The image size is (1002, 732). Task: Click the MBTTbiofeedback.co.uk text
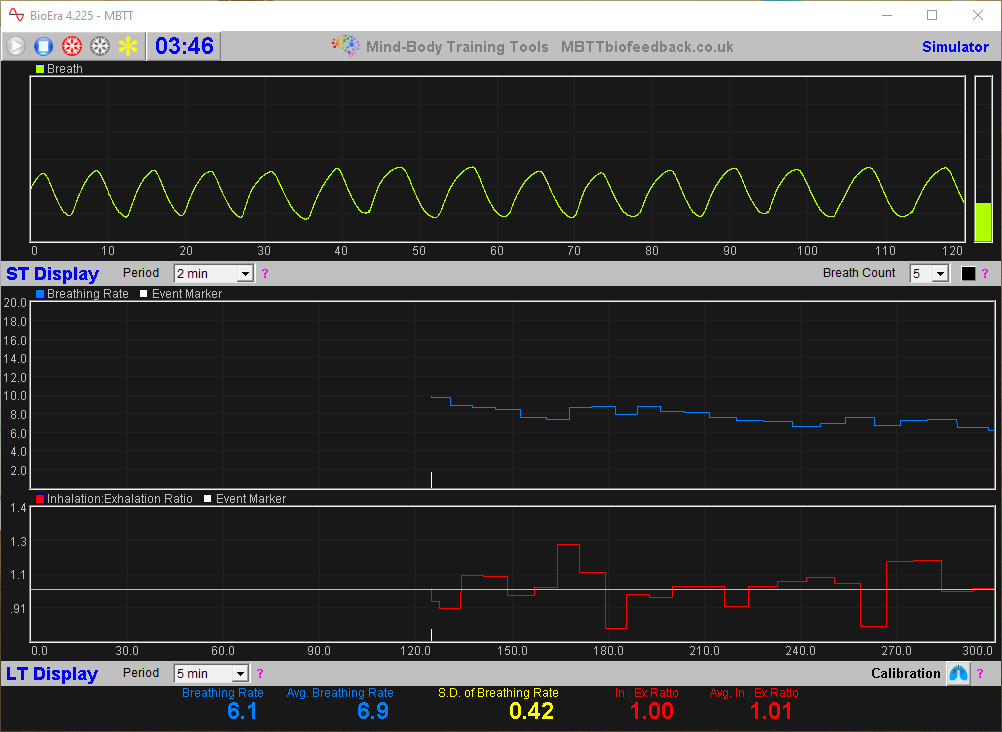coord(646,46)
